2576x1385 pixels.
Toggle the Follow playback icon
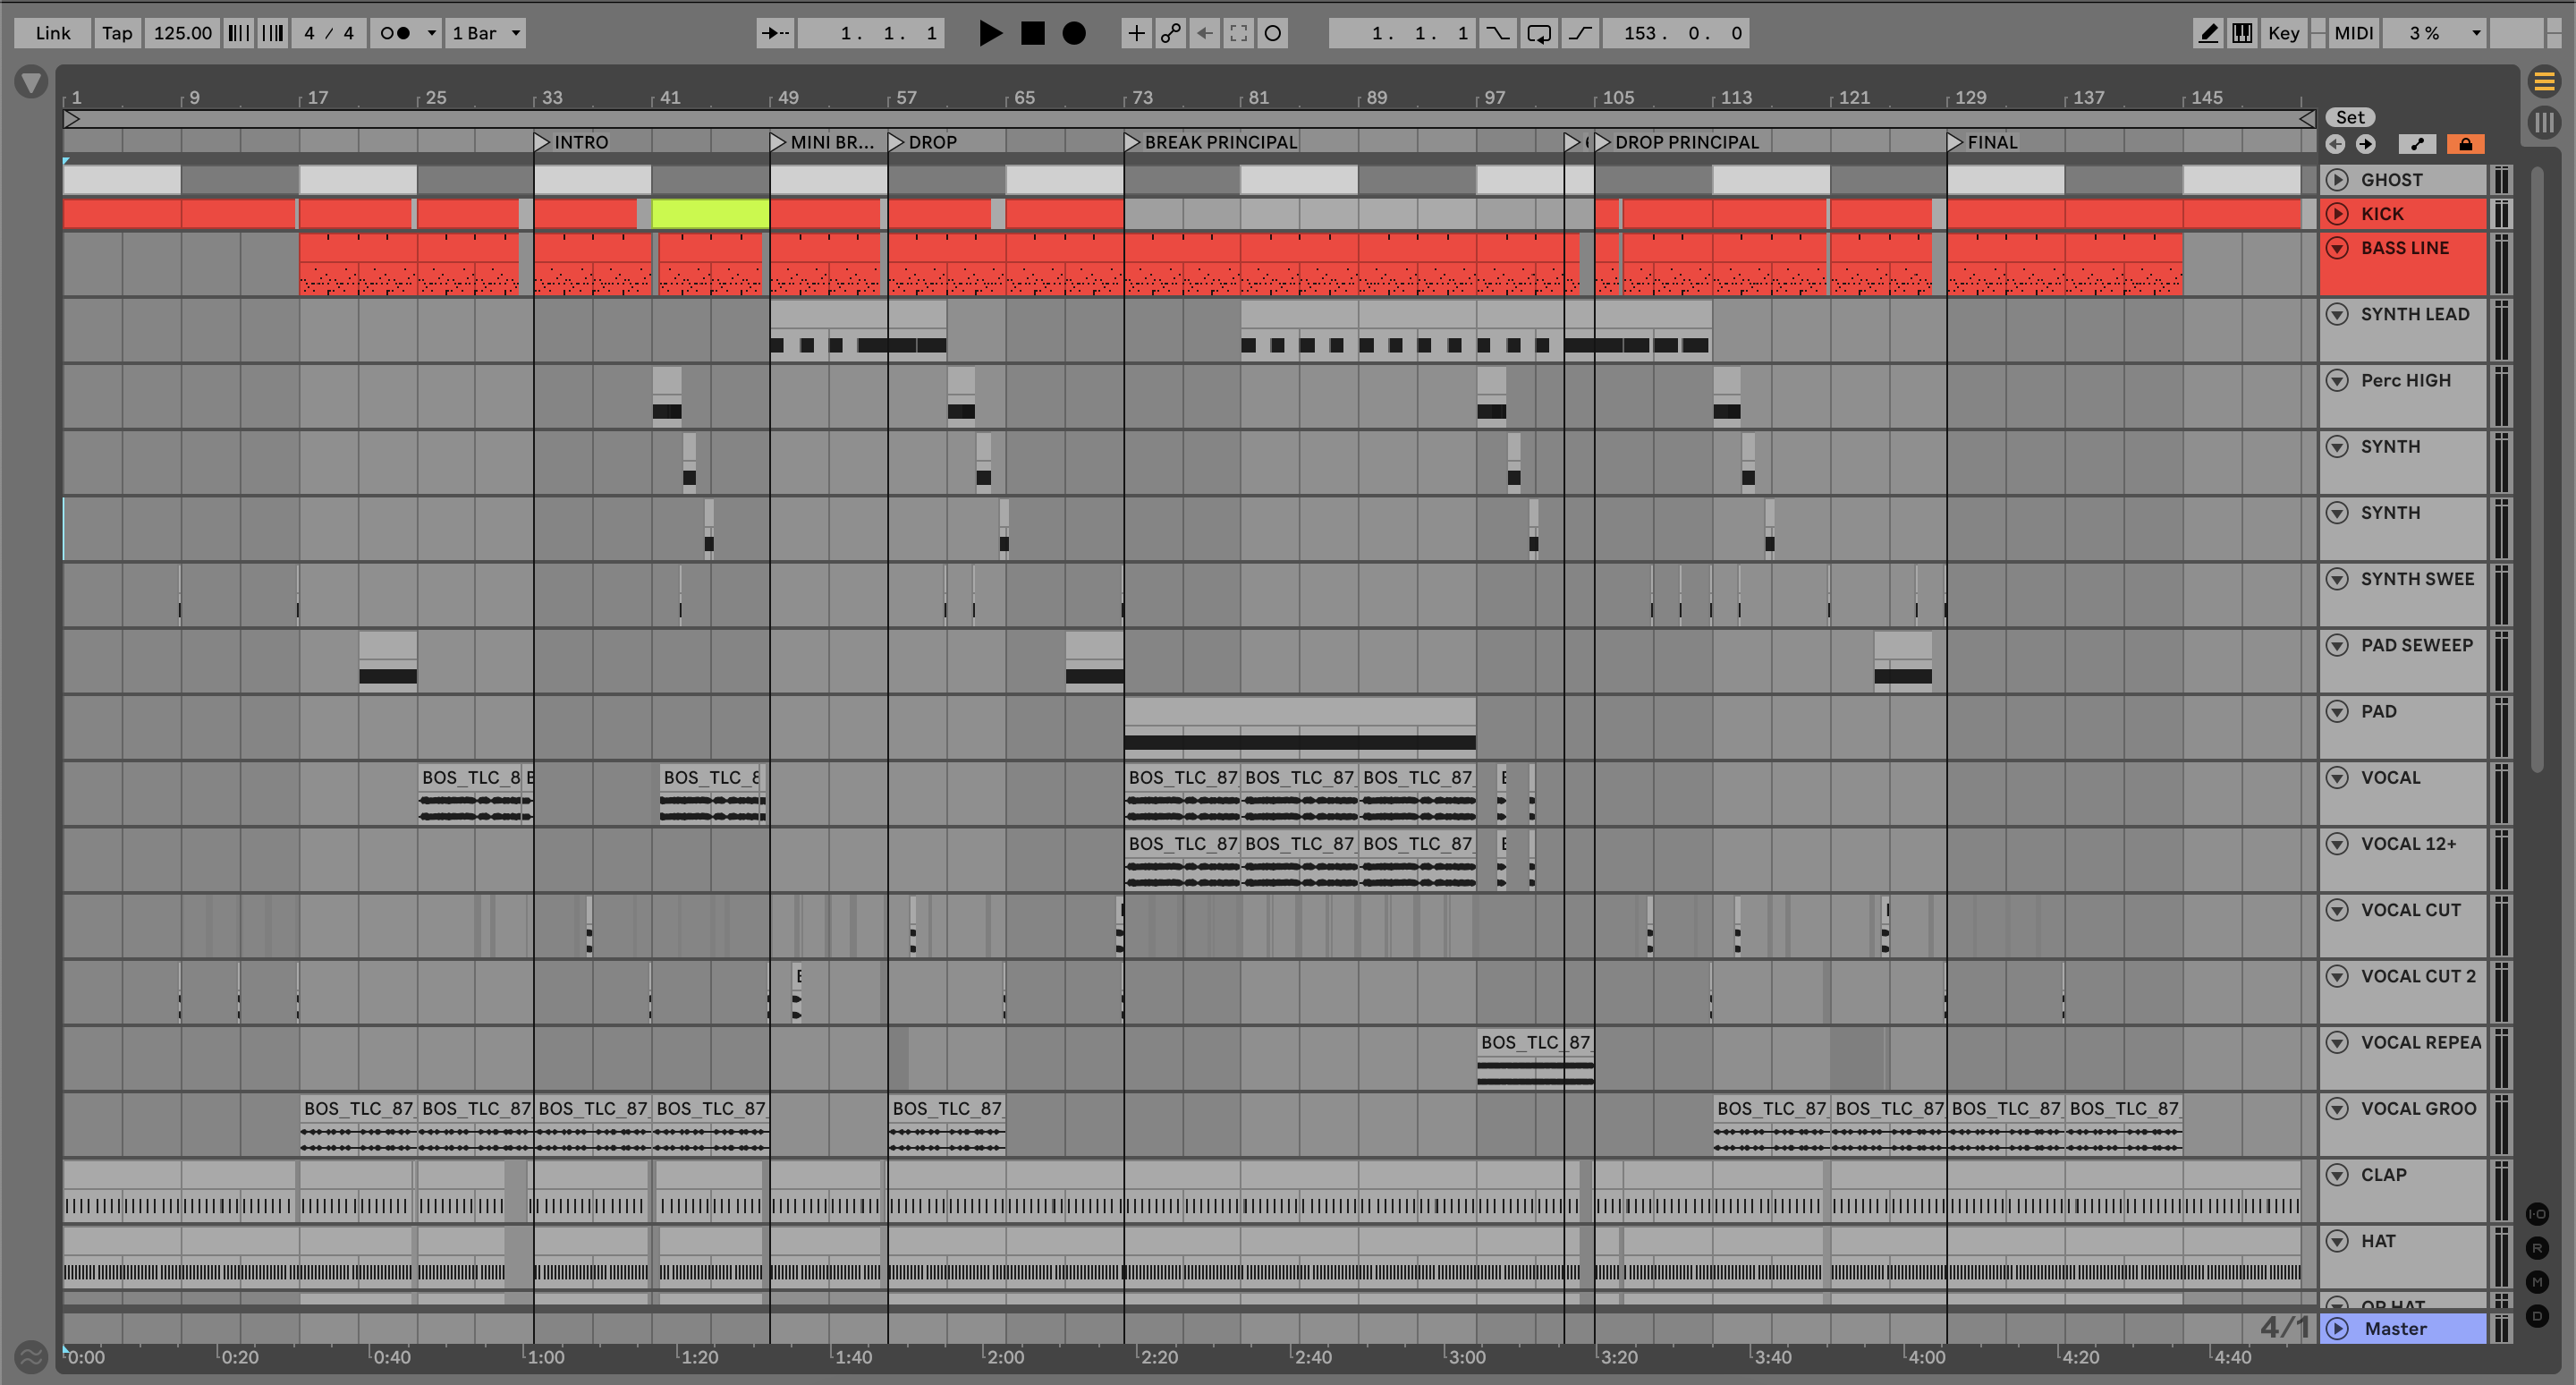pyautogui.click(x=775, y=33)
